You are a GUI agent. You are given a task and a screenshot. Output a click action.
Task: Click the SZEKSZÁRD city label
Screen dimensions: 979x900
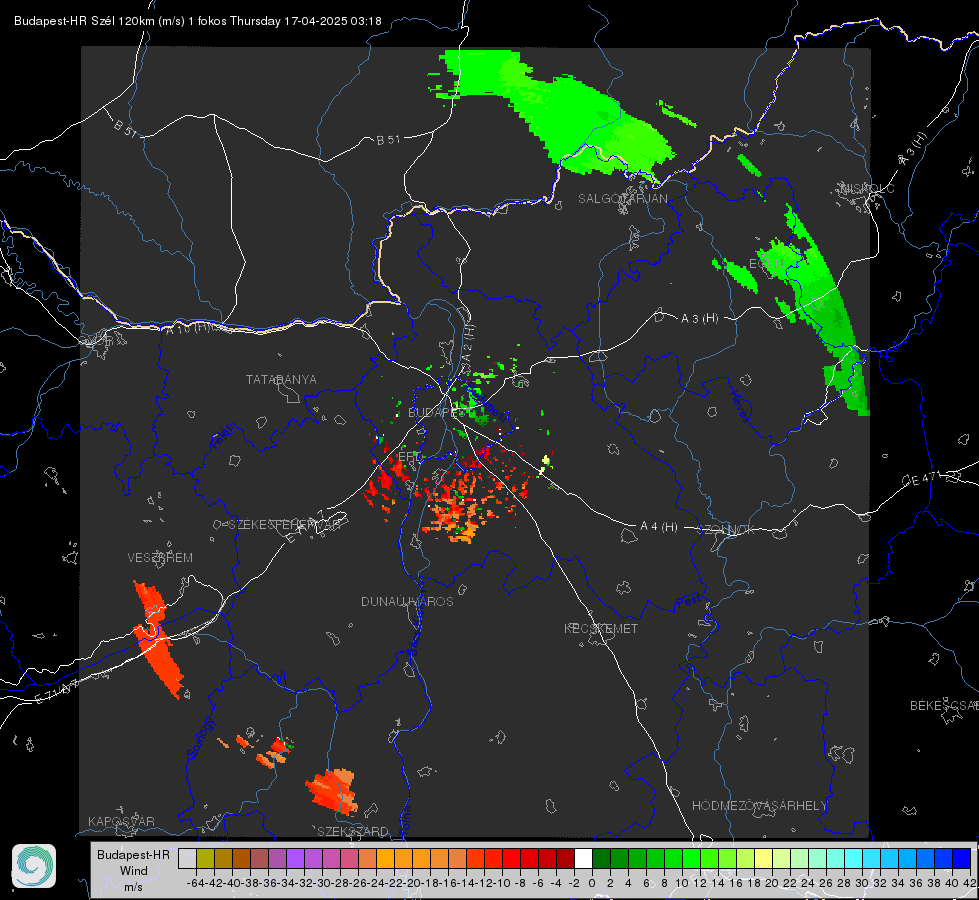pos(353,831)
